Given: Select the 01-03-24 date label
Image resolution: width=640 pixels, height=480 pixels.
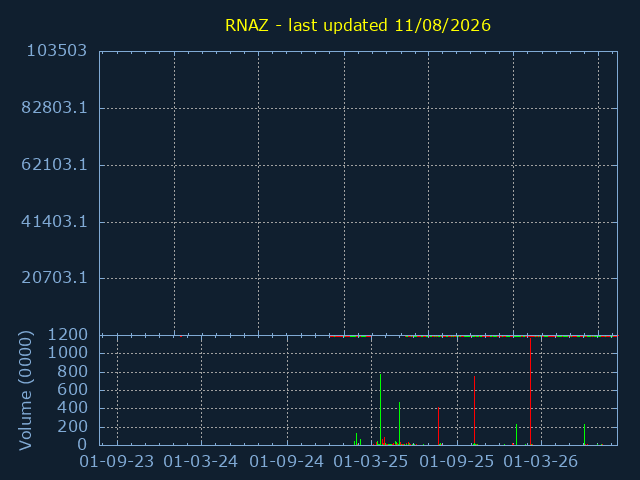Looking at the screenshot, I should (x=200, y=462).
